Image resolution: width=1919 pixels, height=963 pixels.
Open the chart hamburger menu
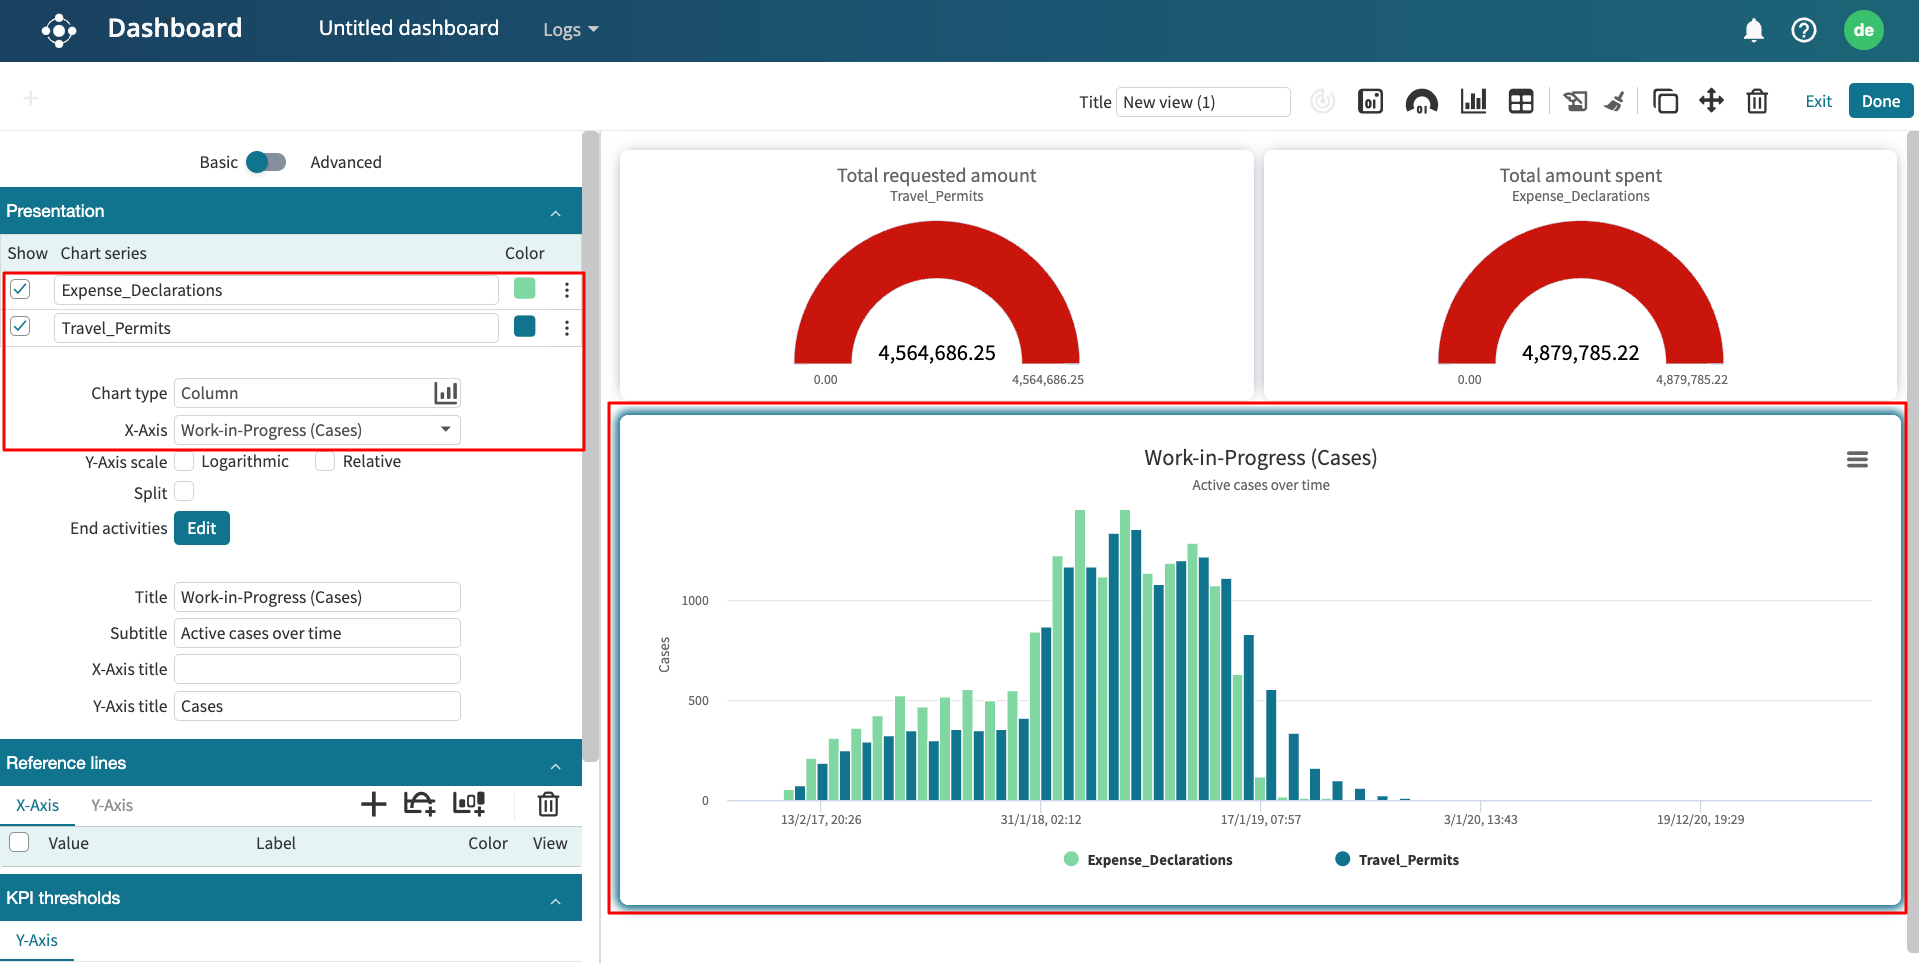click(x=1857, y=459)
